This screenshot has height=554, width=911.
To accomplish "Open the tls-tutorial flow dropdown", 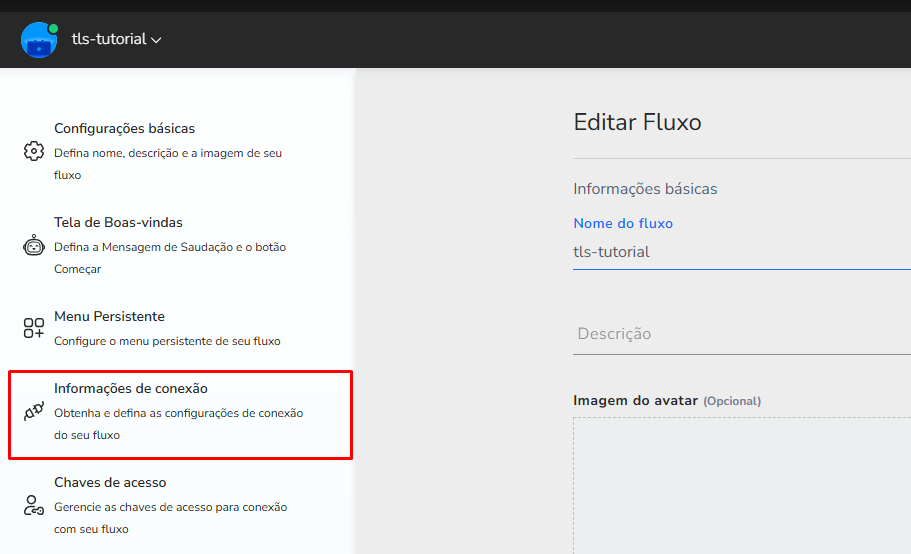I will pyautogui.click(x=108, y=40).
